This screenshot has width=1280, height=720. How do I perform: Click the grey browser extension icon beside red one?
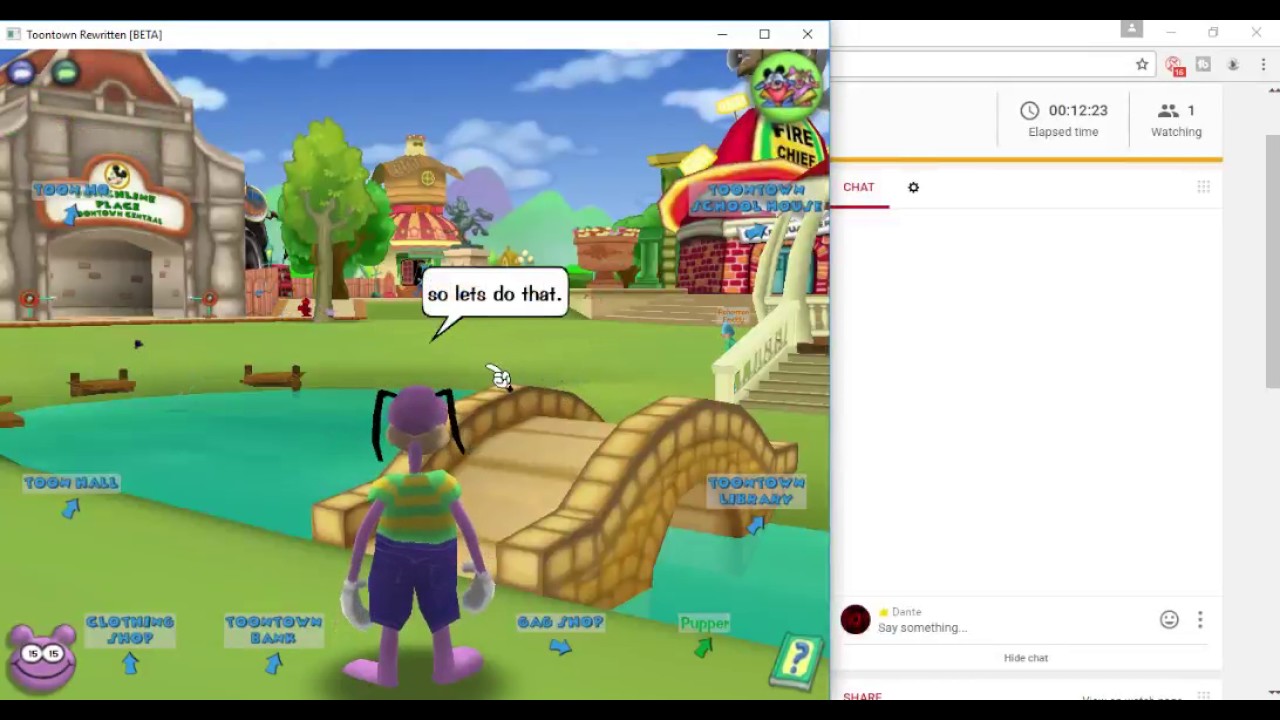click(1203, 64)
